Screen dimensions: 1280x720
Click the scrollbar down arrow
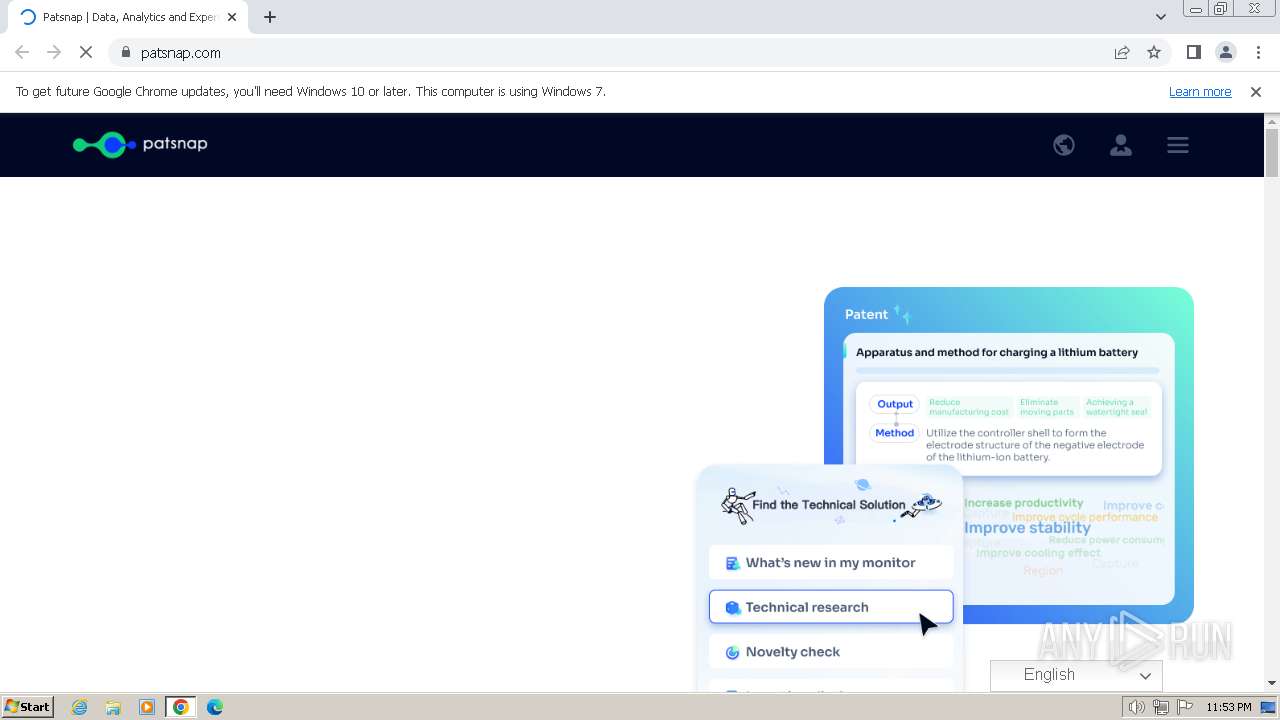[x=1272, y=683]
